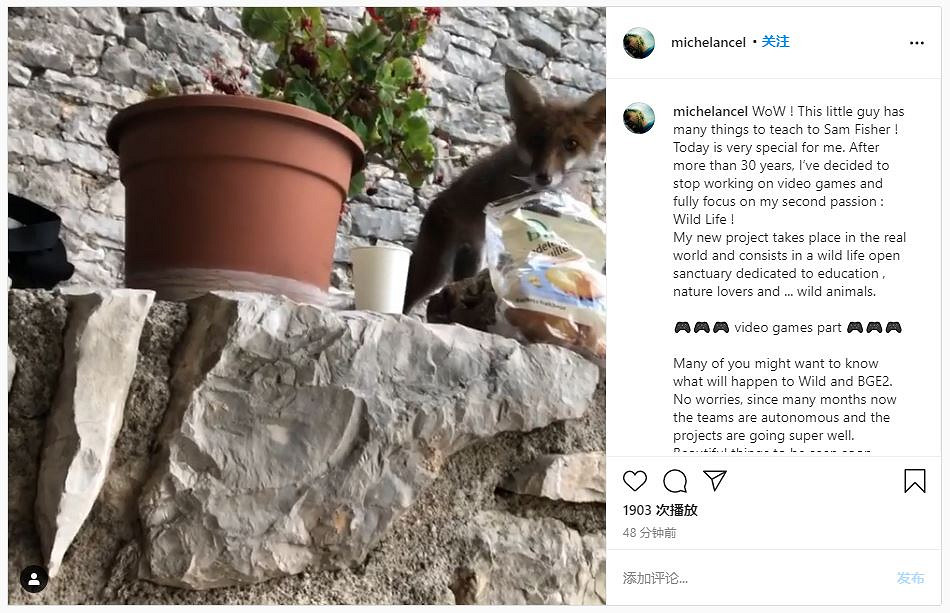Click the avatar beside the caption text
Screen dimensions: 950x613
point(639,118)
